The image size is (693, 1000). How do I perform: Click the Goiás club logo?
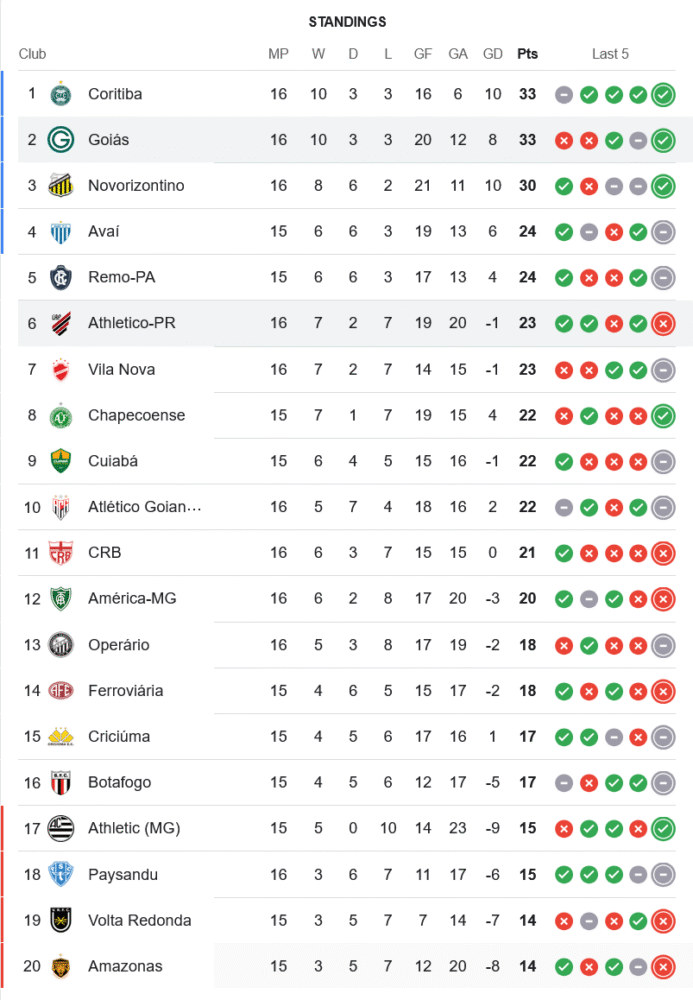coord(61,140)
